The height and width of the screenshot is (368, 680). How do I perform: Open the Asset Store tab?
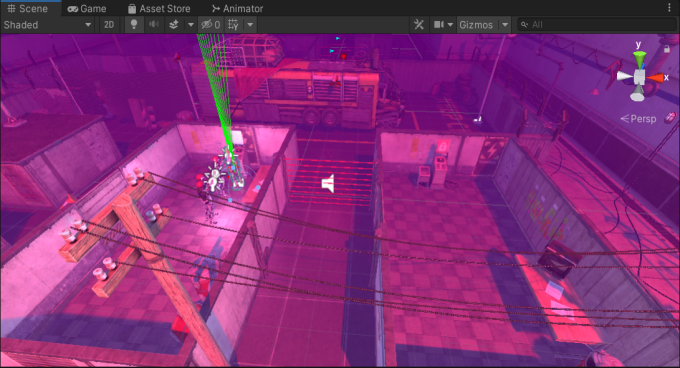159,8
